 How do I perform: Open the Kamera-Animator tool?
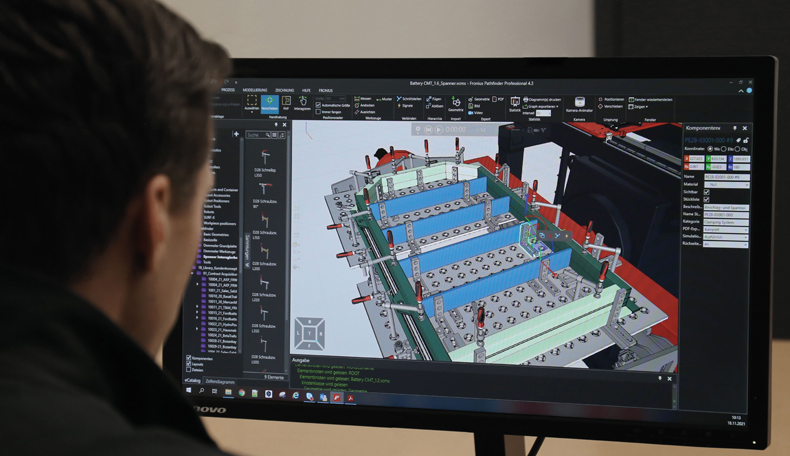579,104
